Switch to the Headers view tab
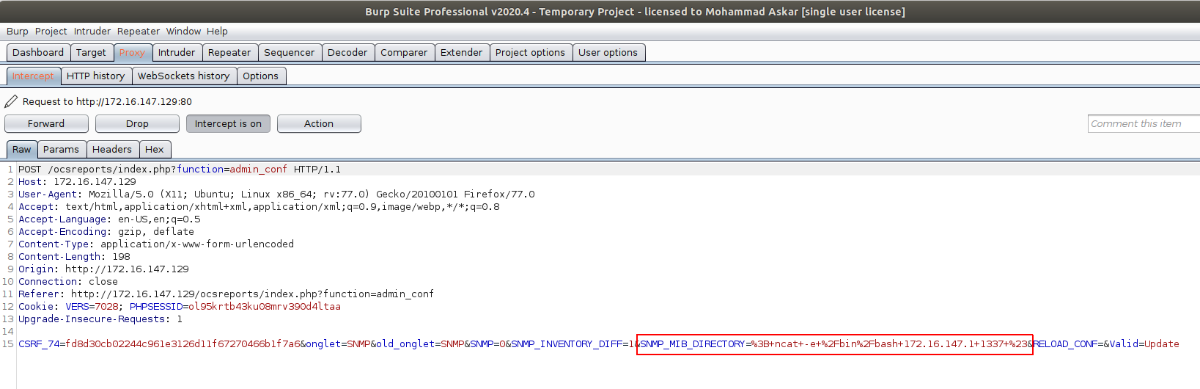Screen dimensions: 1200x389 [112, 149]
